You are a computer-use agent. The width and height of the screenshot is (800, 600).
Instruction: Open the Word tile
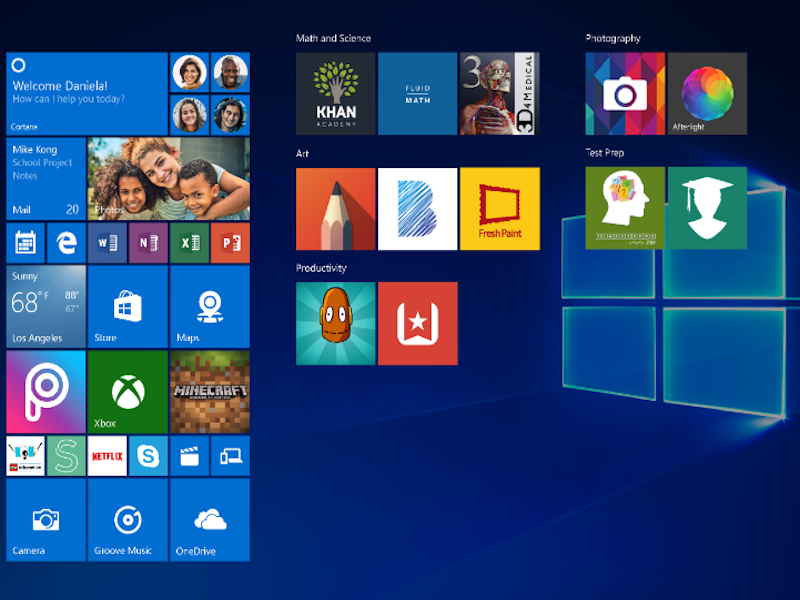tap(107, 243)
